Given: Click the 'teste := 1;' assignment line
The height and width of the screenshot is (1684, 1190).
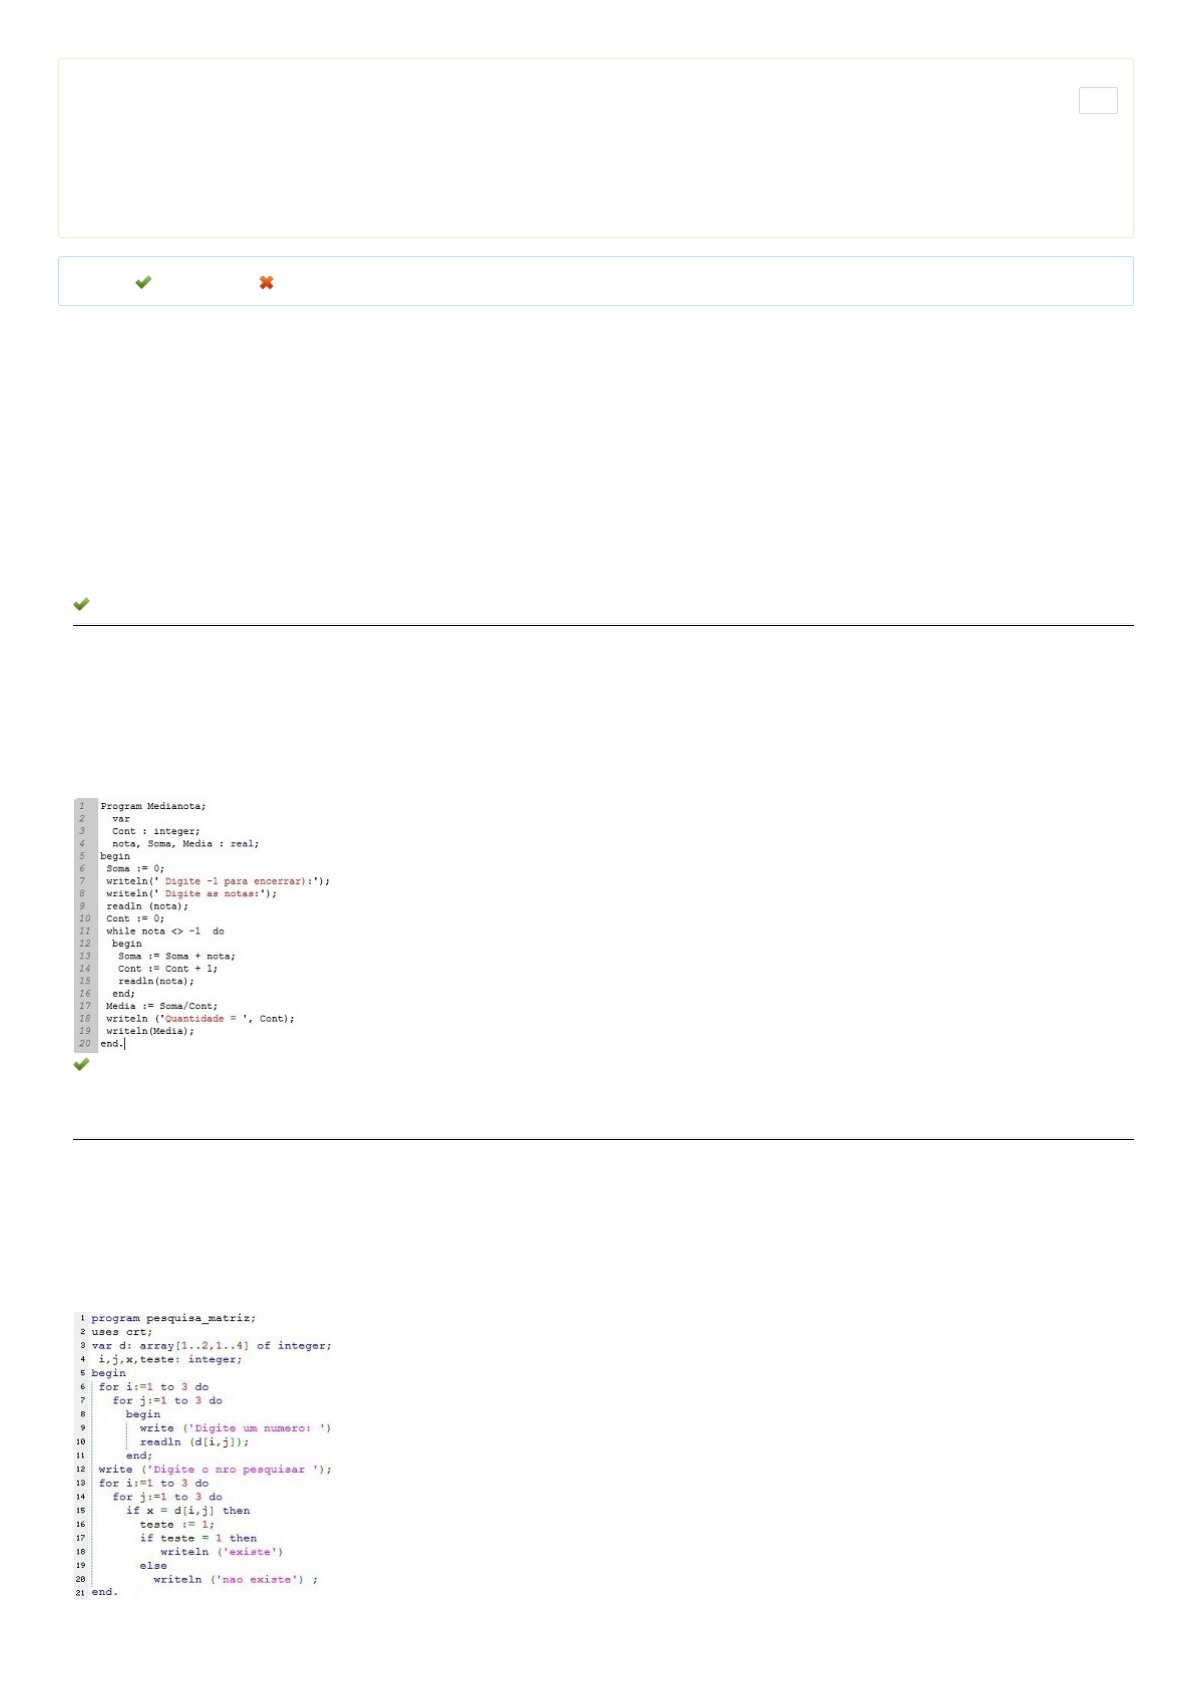Looking at the screenshot, I should click(177, 1524).
